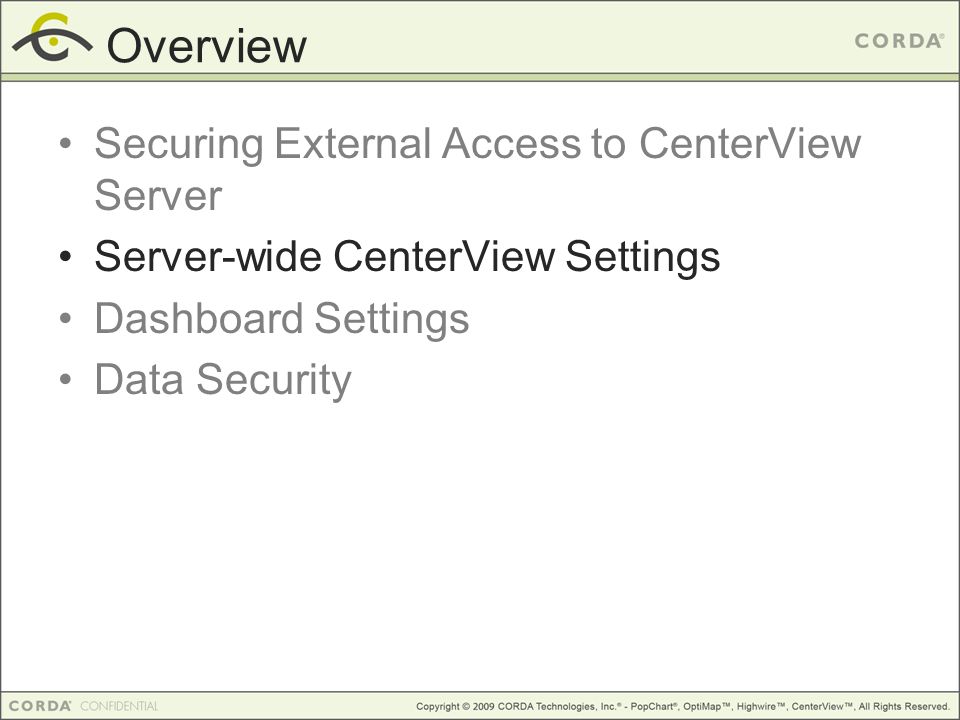The height and width of the screenshot is (720, 960).
Task: Select the bullet dot before Dashboard Settings
Action: tap(66, 318)
